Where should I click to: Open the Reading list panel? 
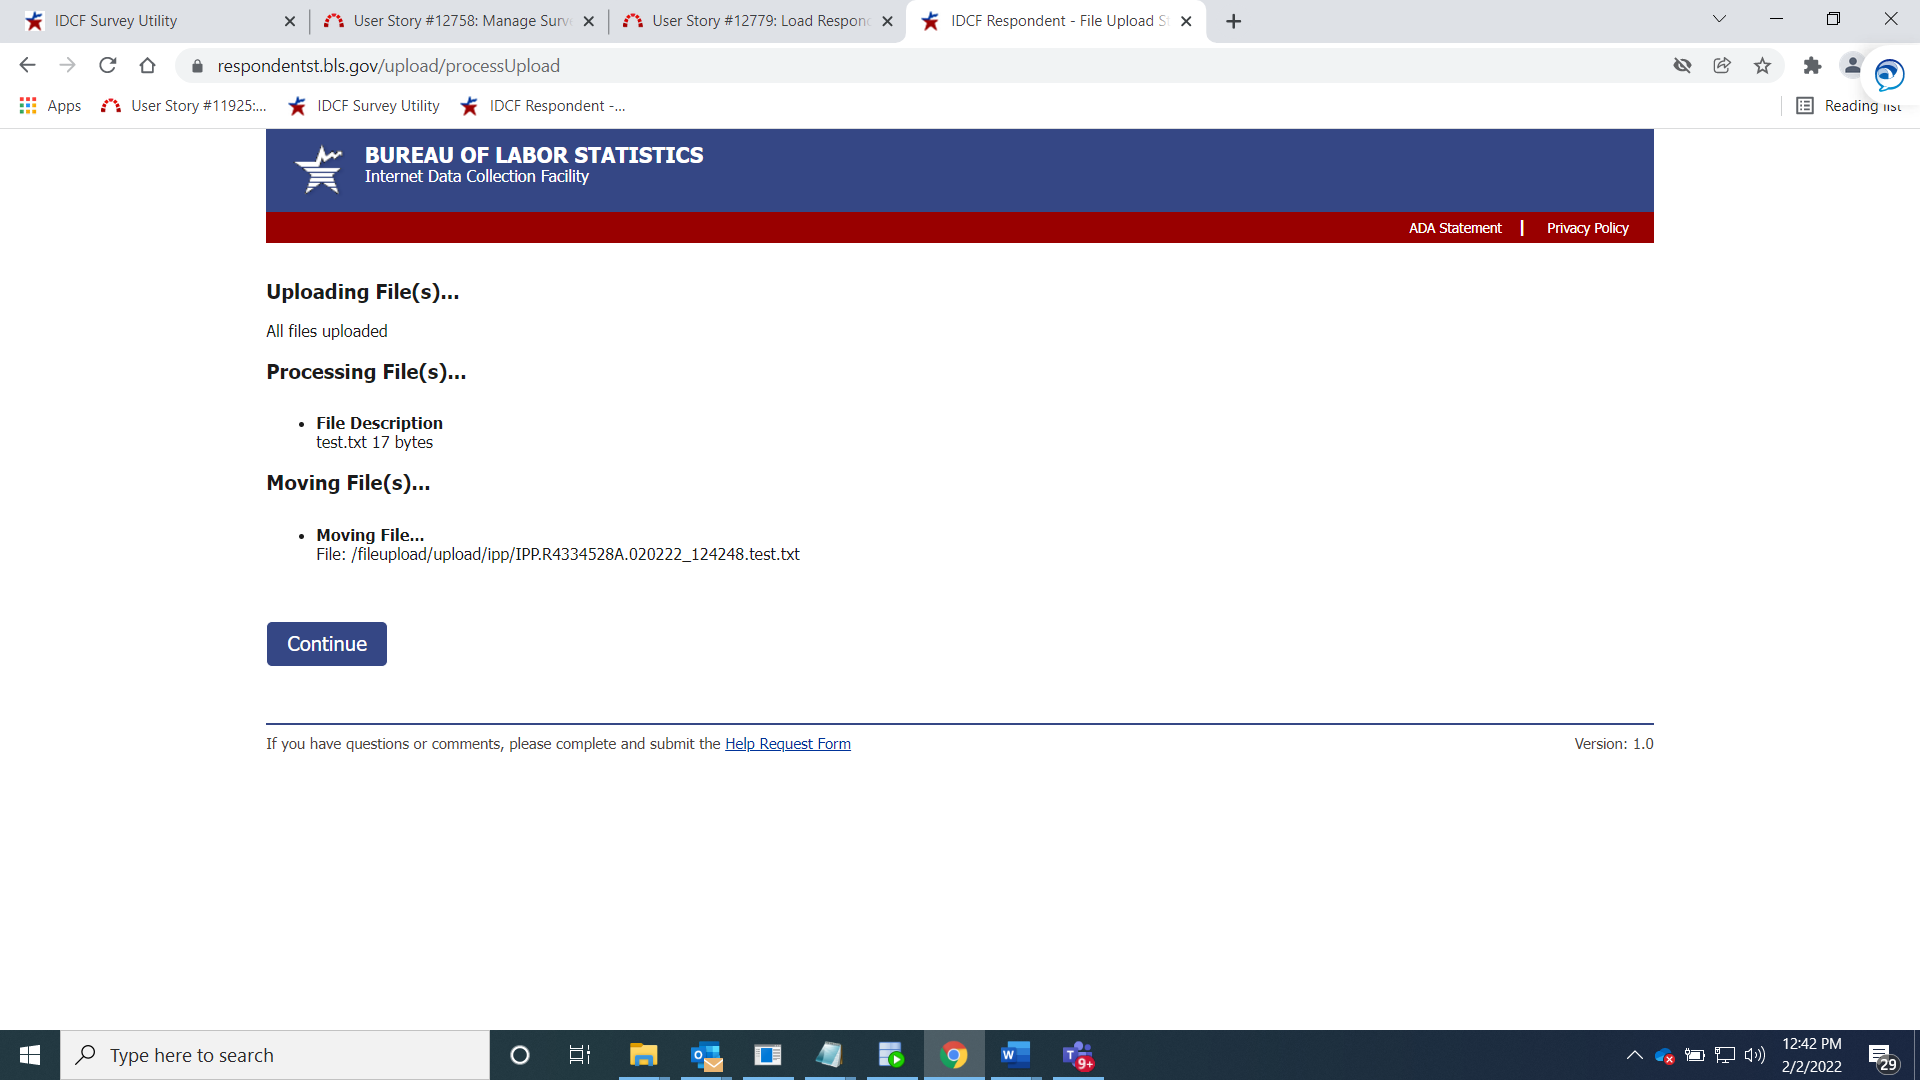[1849, 106]
